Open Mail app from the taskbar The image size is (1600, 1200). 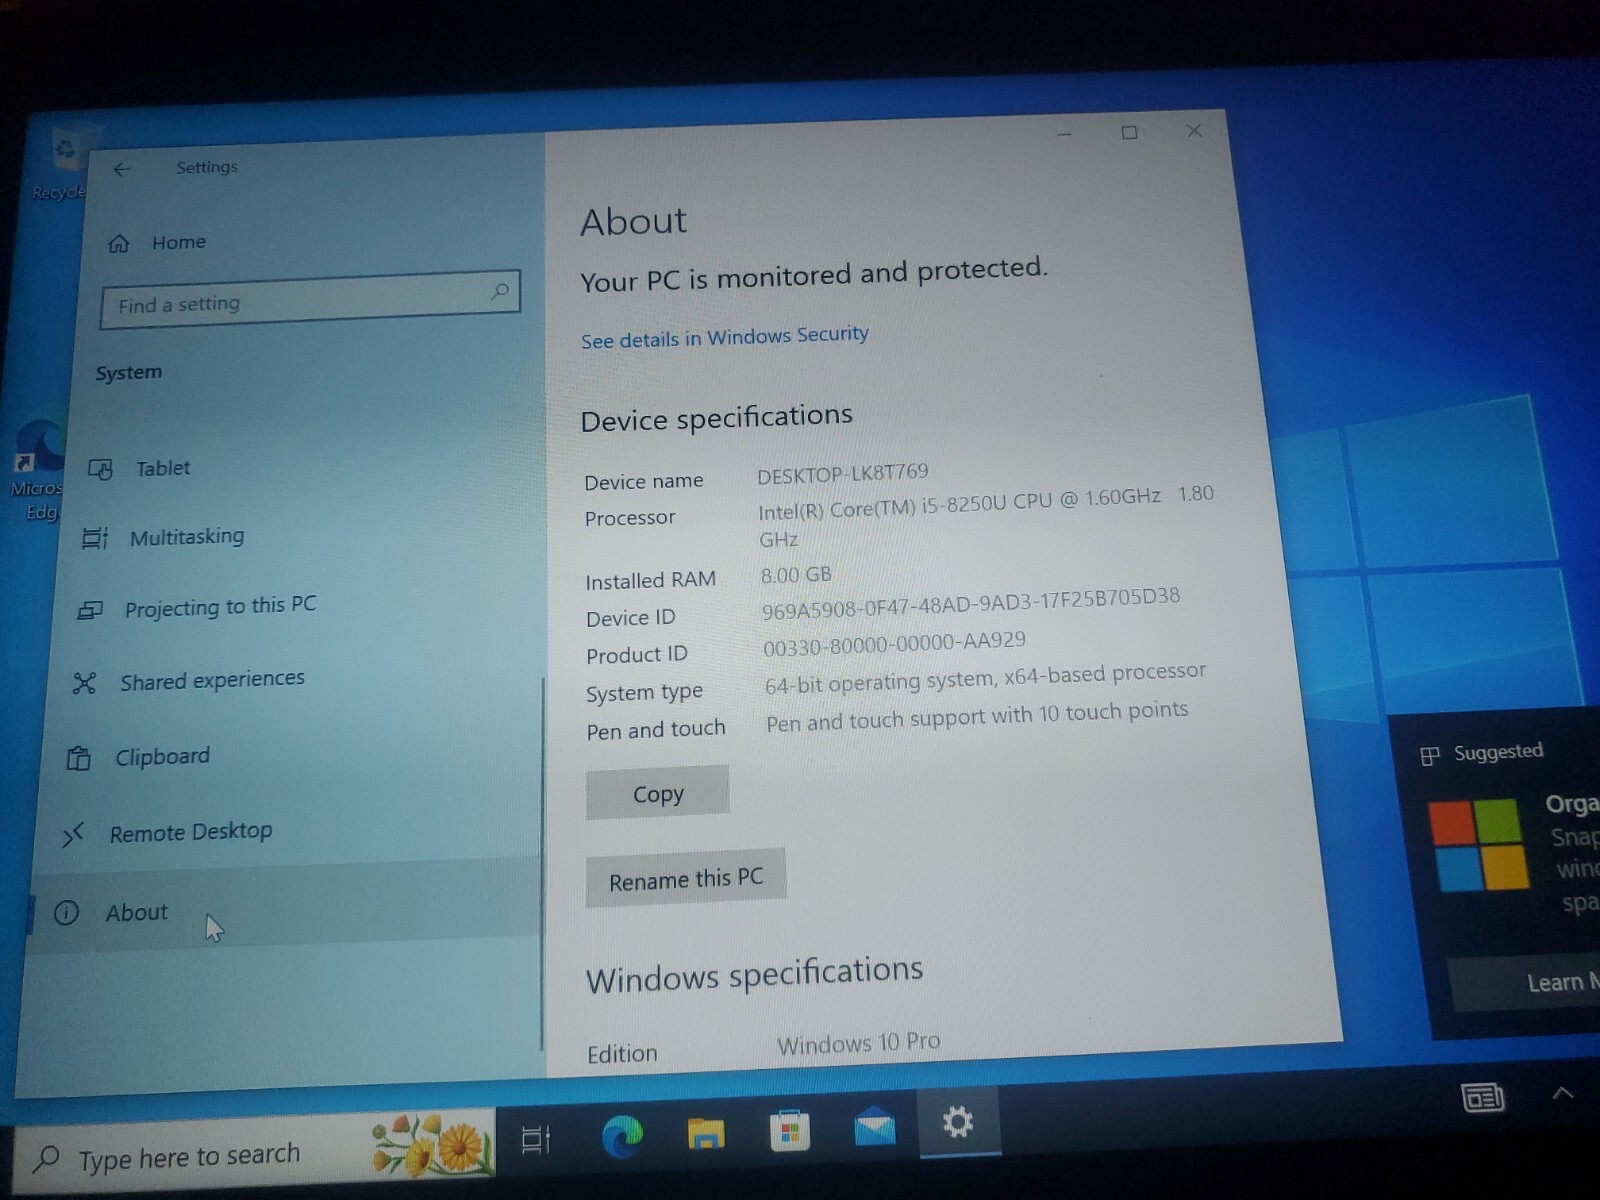(x=874, y=1126)
